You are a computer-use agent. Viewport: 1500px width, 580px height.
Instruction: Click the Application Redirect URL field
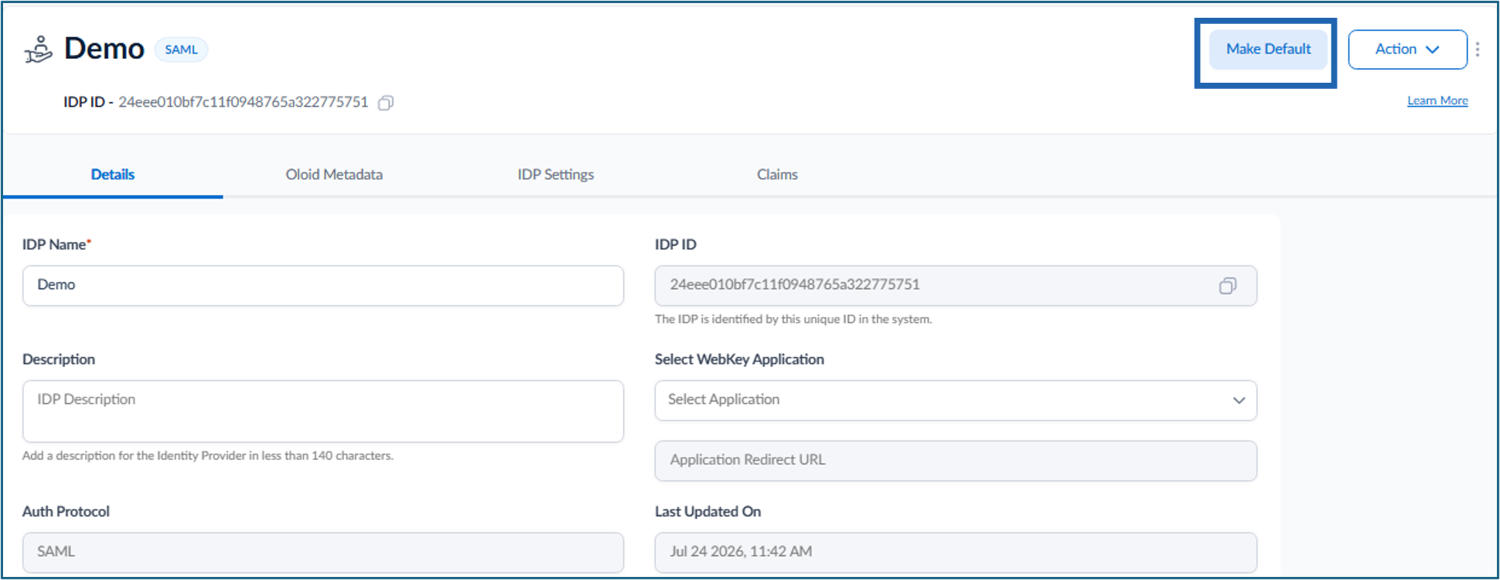(956, 461)
